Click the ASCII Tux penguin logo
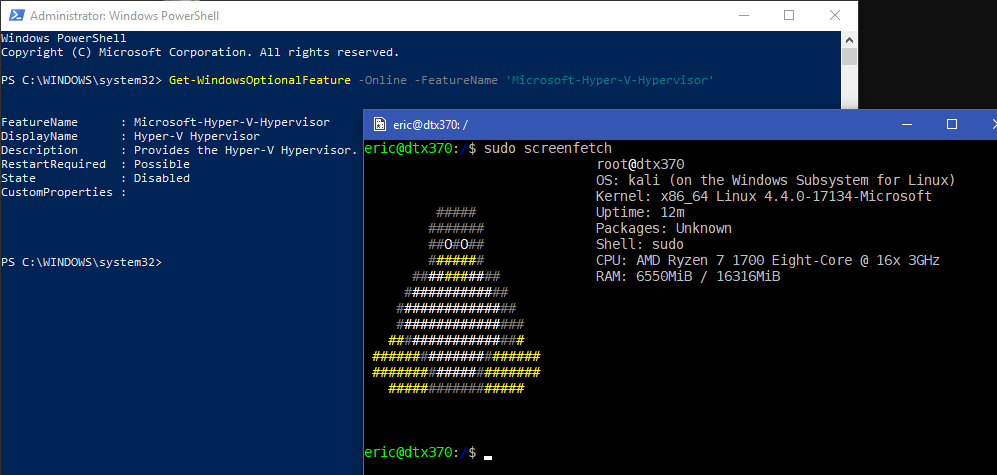Viewport: 997px width, 475px height. coord(456,300)
